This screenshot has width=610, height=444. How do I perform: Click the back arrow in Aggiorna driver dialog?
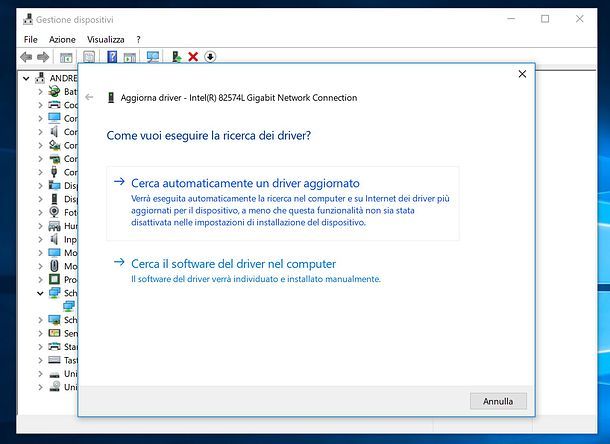pos(89,97)
